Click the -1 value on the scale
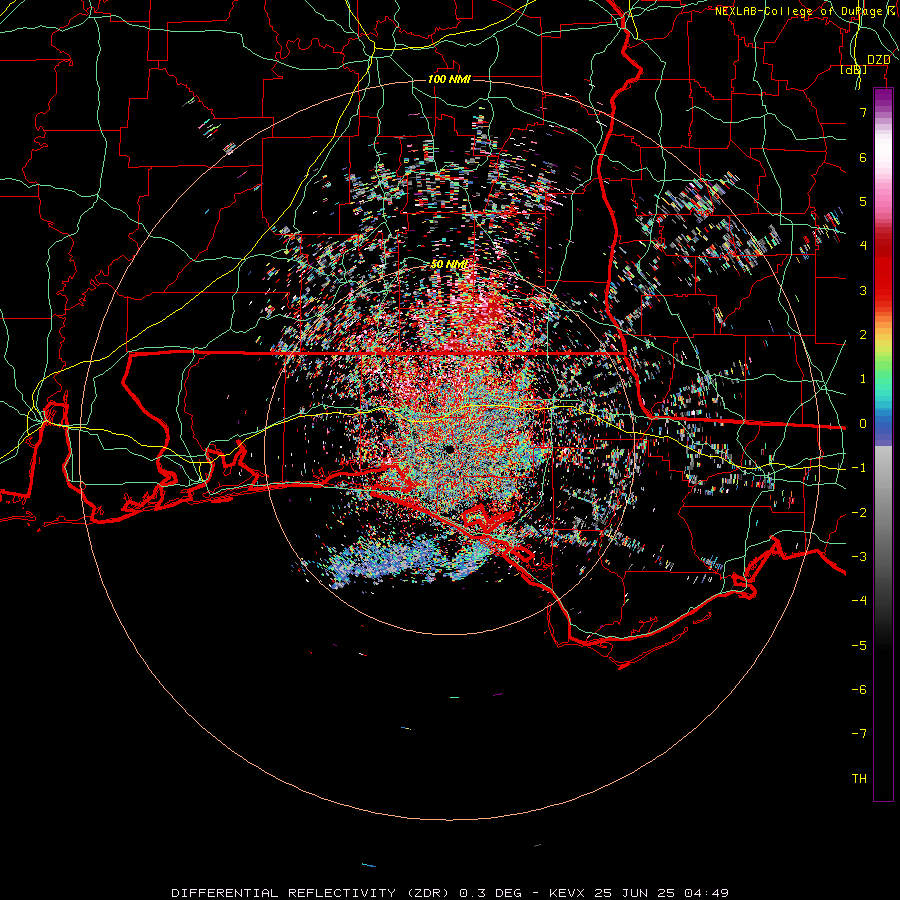This screenshot has width=900, height=900. click(x=859, y=468)
